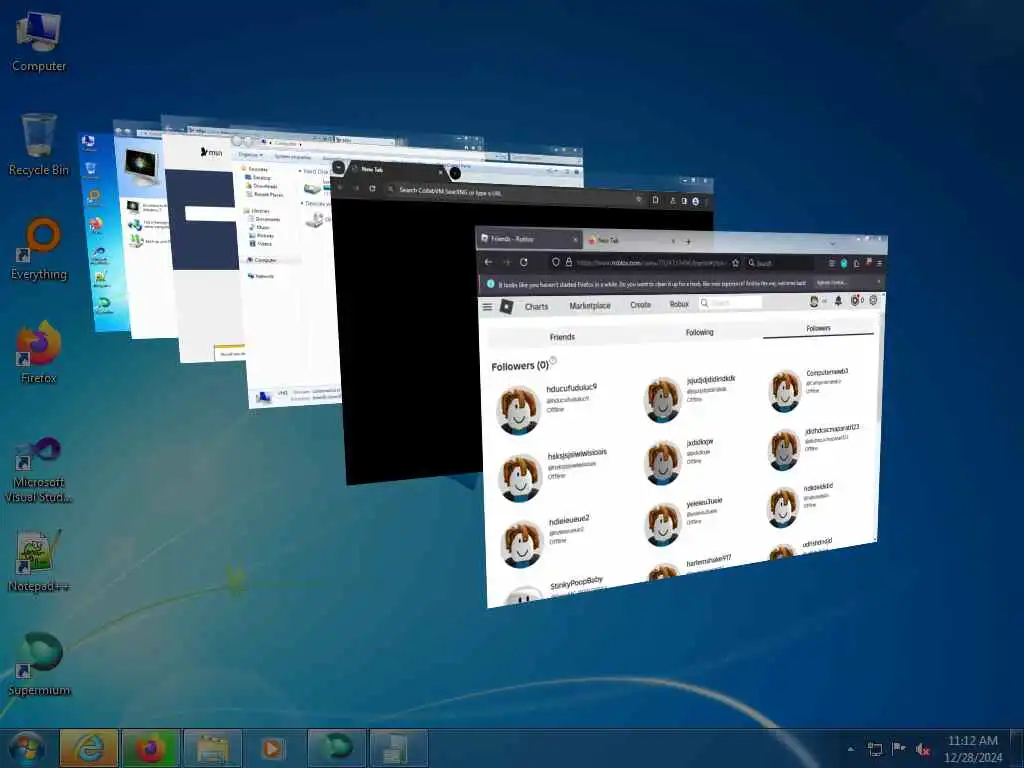Screen dimensions: 1024x768
Task: Select Downloads in Explorer navigation pane
Action: tap(261, 186)
